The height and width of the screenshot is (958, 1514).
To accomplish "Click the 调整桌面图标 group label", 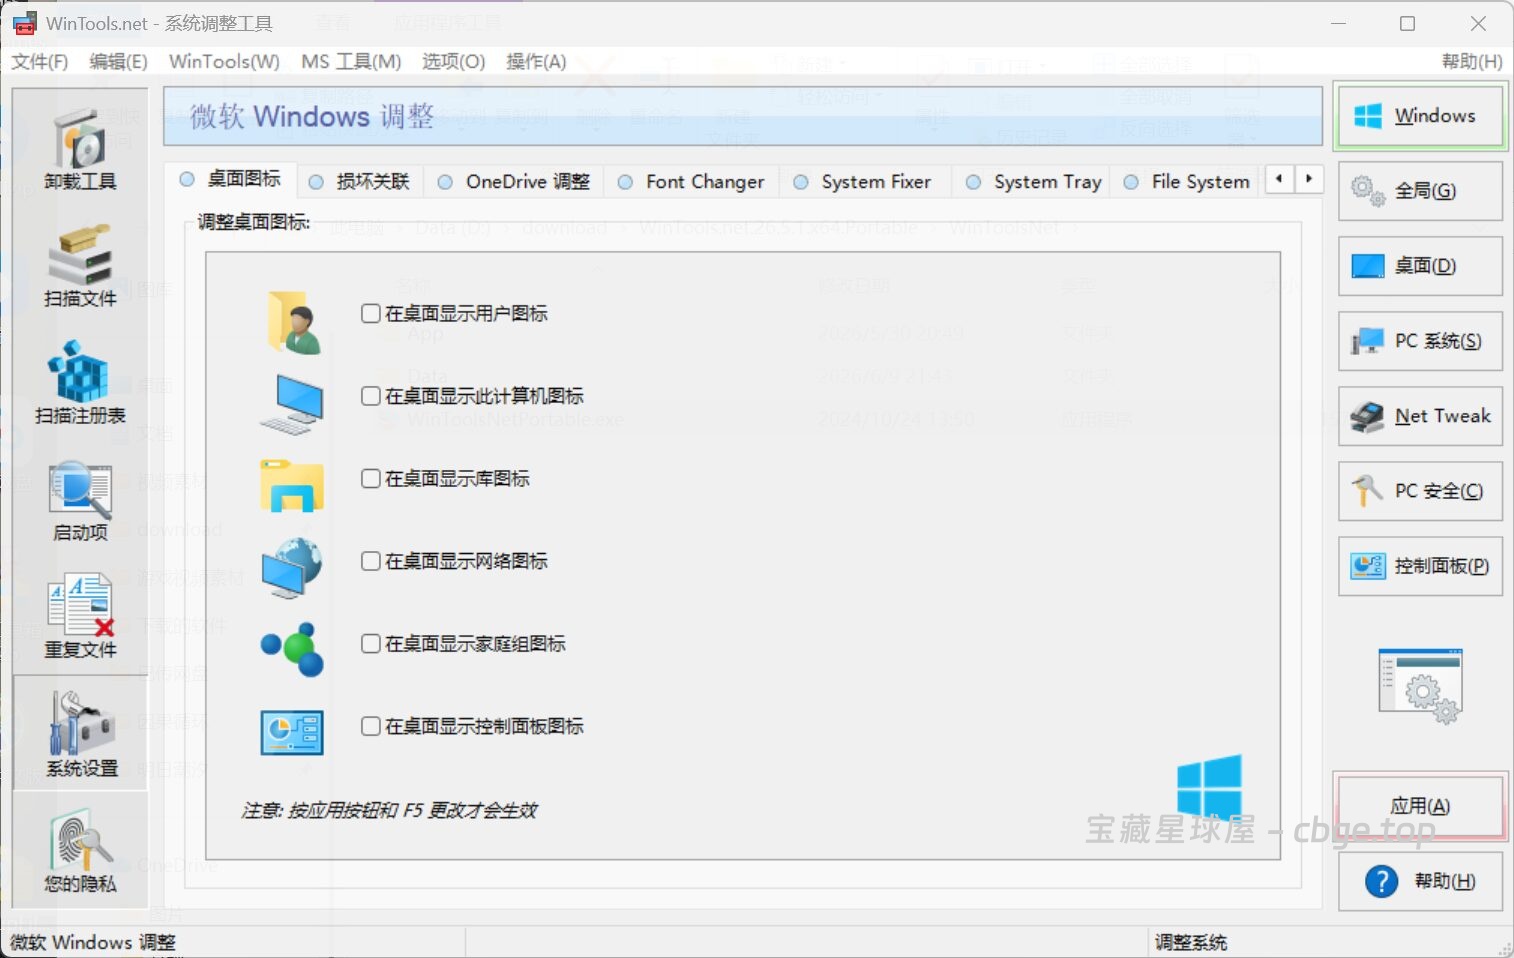I will pos(254,222).
